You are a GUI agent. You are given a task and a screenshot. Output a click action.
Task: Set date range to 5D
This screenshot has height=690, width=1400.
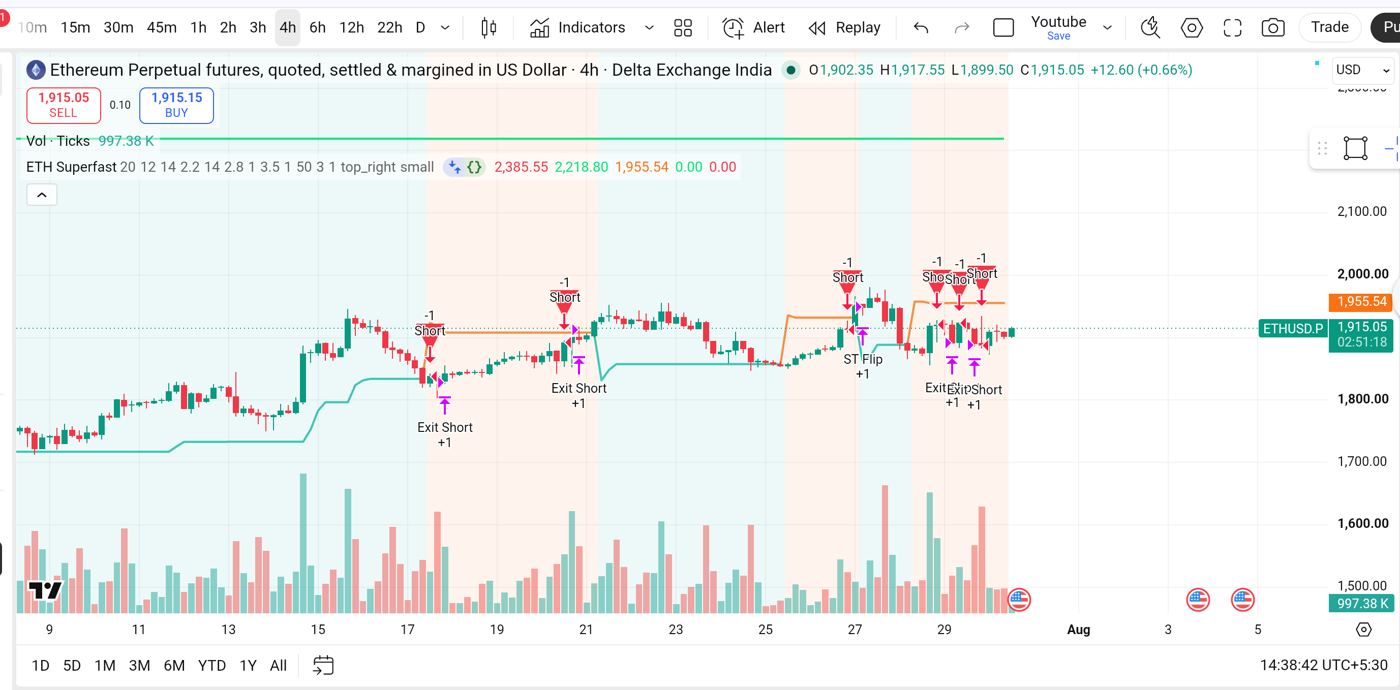(x=72, y=666)
